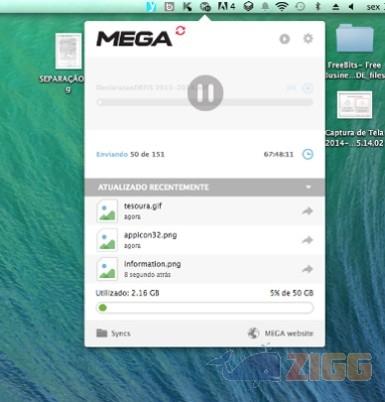Click the play icon beside the gear
The image size is (385, 402).
pyautogui.click(x=284, y=39)
